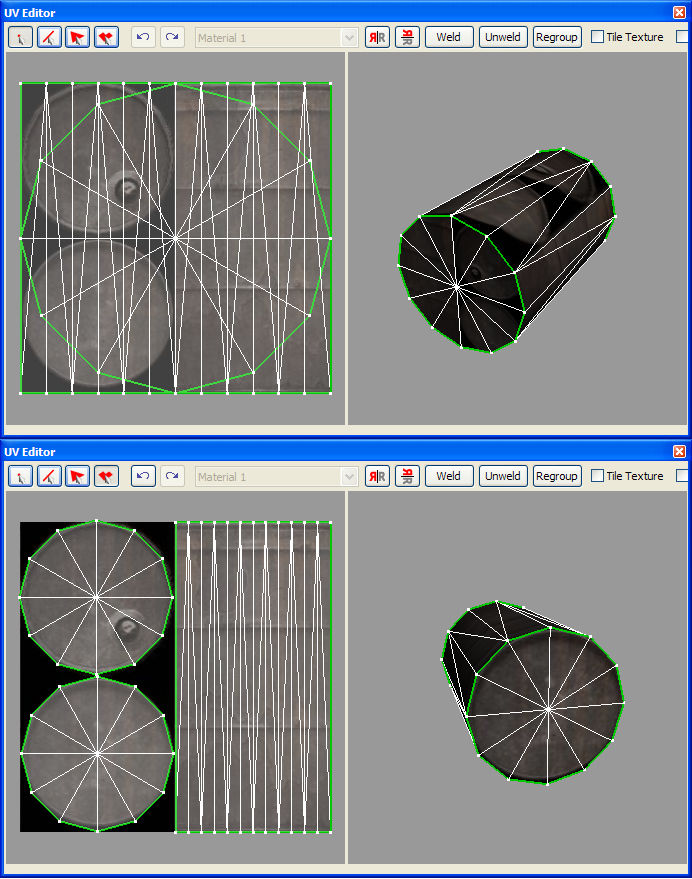Click the upper cap circle center in bottom UV map

[96, 598]
